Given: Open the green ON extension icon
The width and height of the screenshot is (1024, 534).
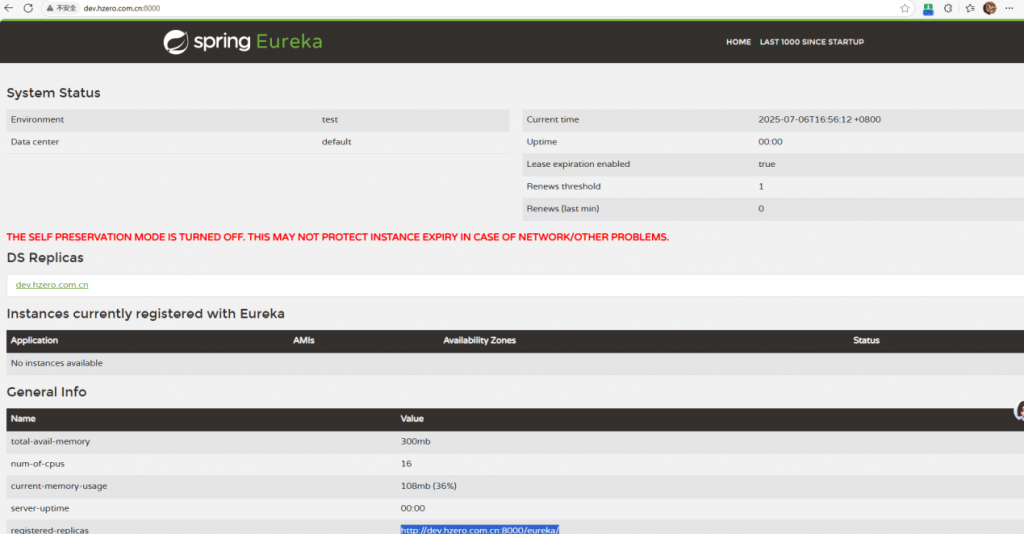Looking at the screenshot, I should click(928, 8).
